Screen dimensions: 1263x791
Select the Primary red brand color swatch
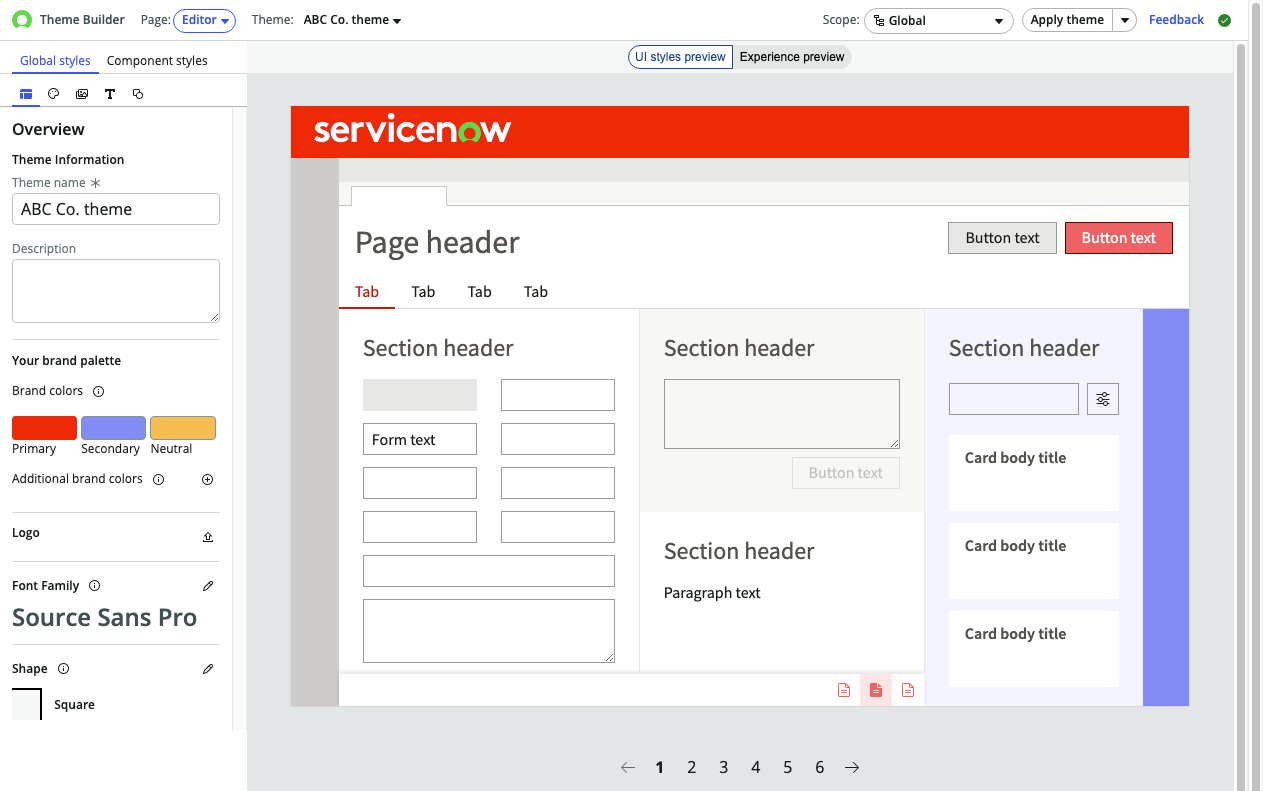pos(44,428)
